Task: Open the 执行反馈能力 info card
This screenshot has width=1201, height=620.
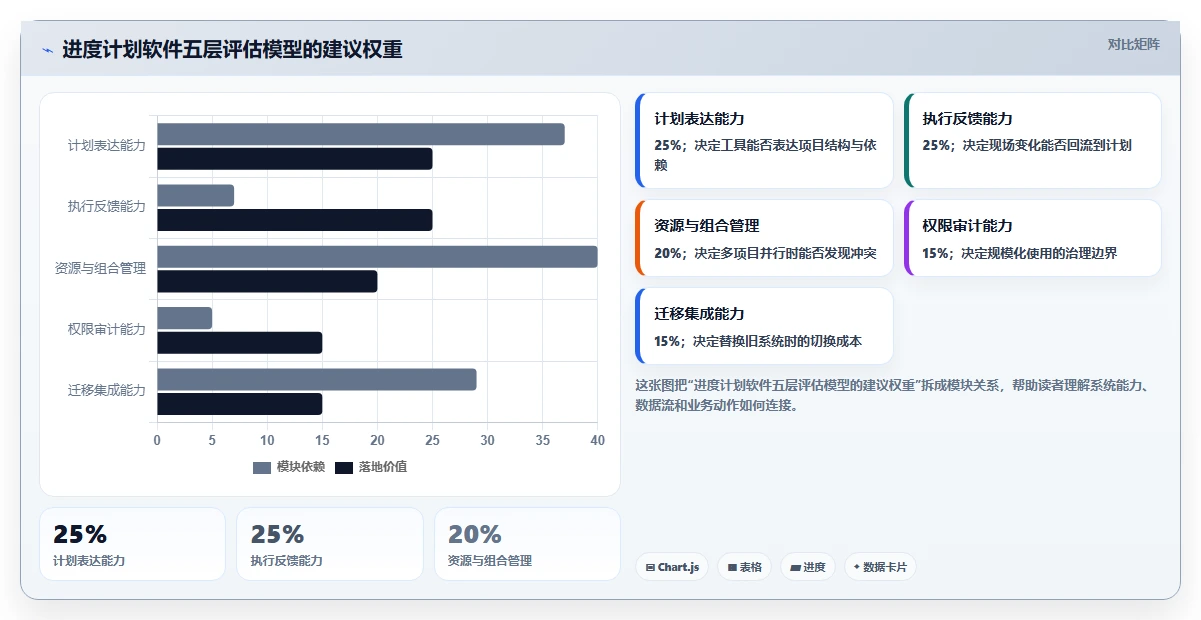Action: coord(1033,141)
